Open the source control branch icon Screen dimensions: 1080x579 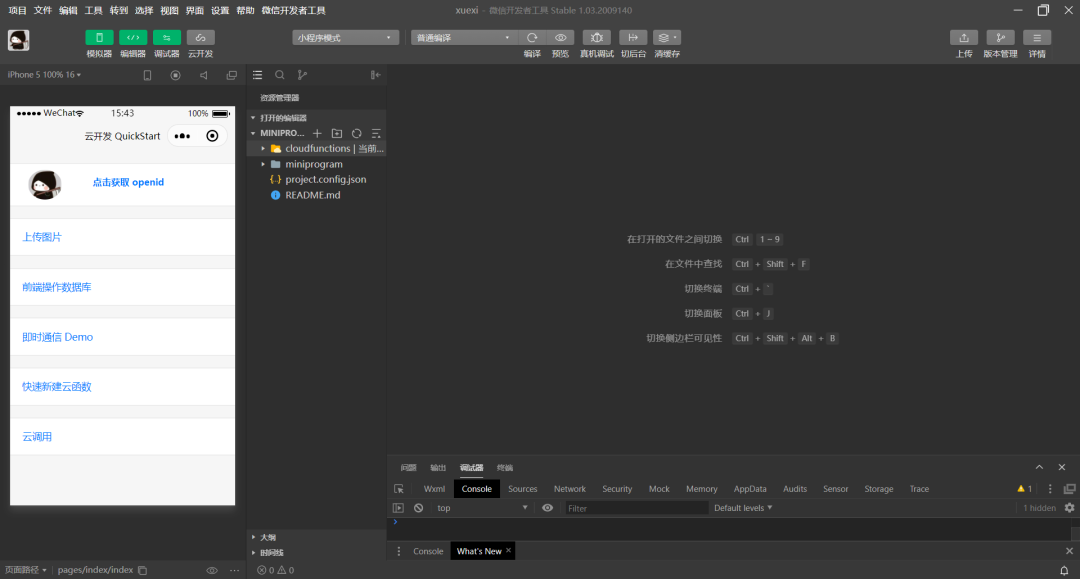pos(302,75)
